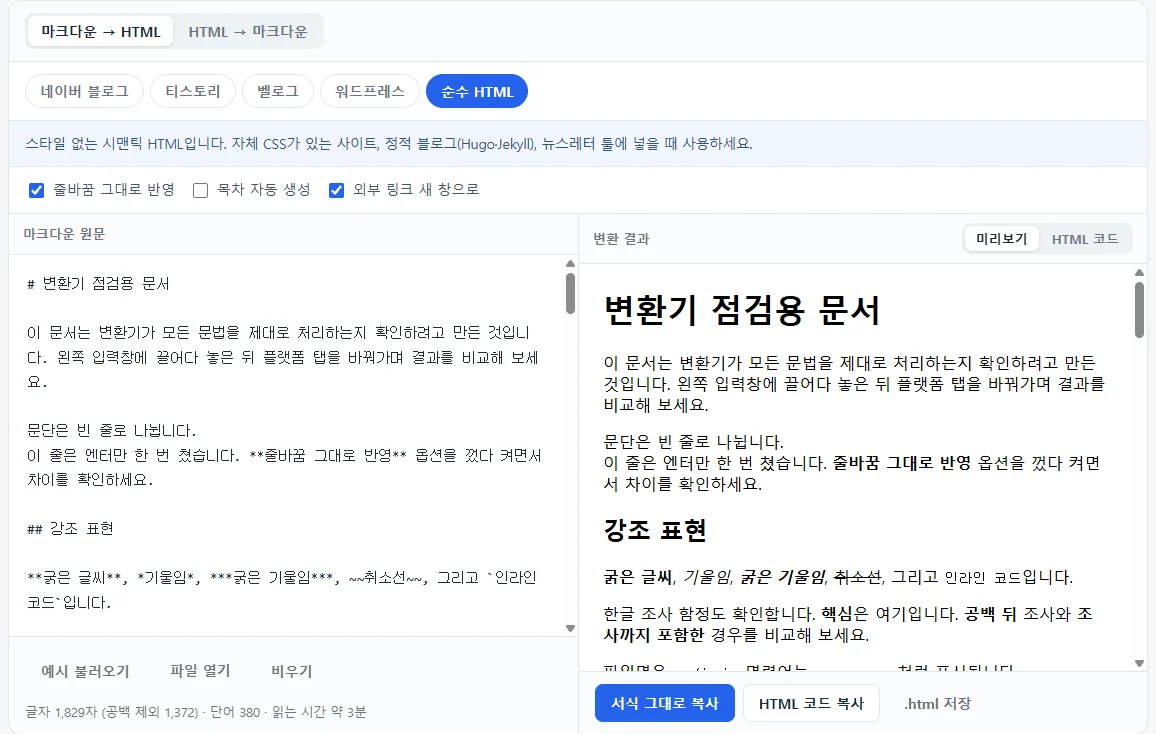Select the 네이버 블로그 platform
Viewport: 1156px width, 734px height.
(x=84, y=91)
